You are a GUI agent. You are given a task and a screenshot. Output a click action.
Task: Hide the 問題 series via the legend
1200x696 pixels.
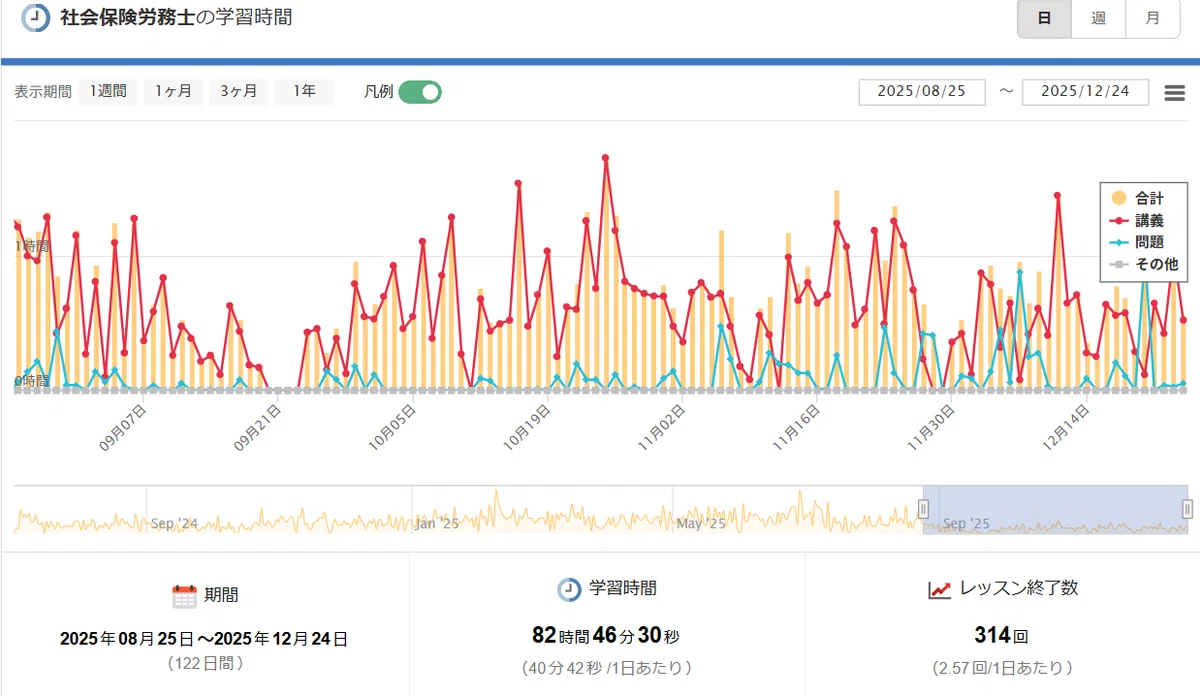point(1138,243)
